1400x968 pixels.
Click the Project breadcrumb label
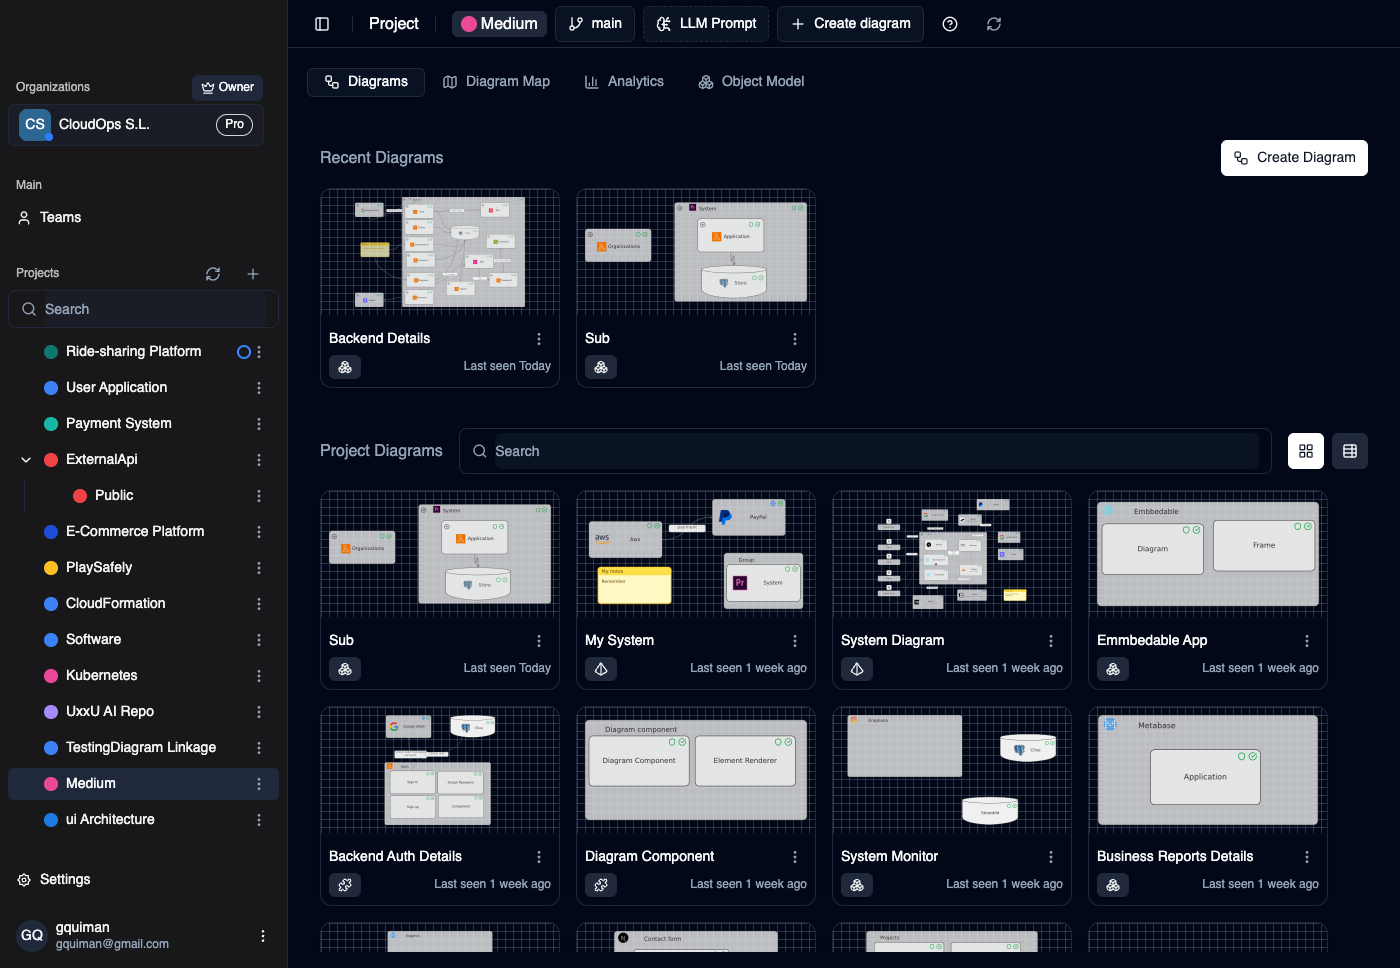(x=394, y=24)
